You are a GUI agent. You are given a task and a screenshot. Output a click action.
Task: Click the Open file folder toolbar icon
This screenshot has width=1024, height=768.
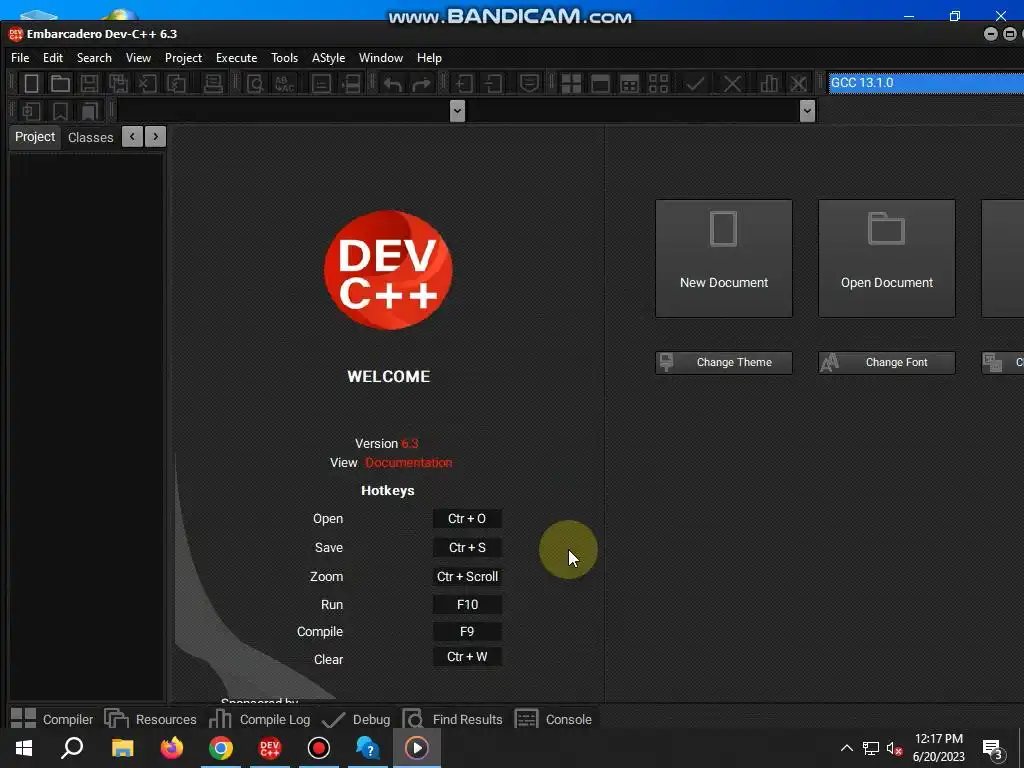[x=60, y=83]
